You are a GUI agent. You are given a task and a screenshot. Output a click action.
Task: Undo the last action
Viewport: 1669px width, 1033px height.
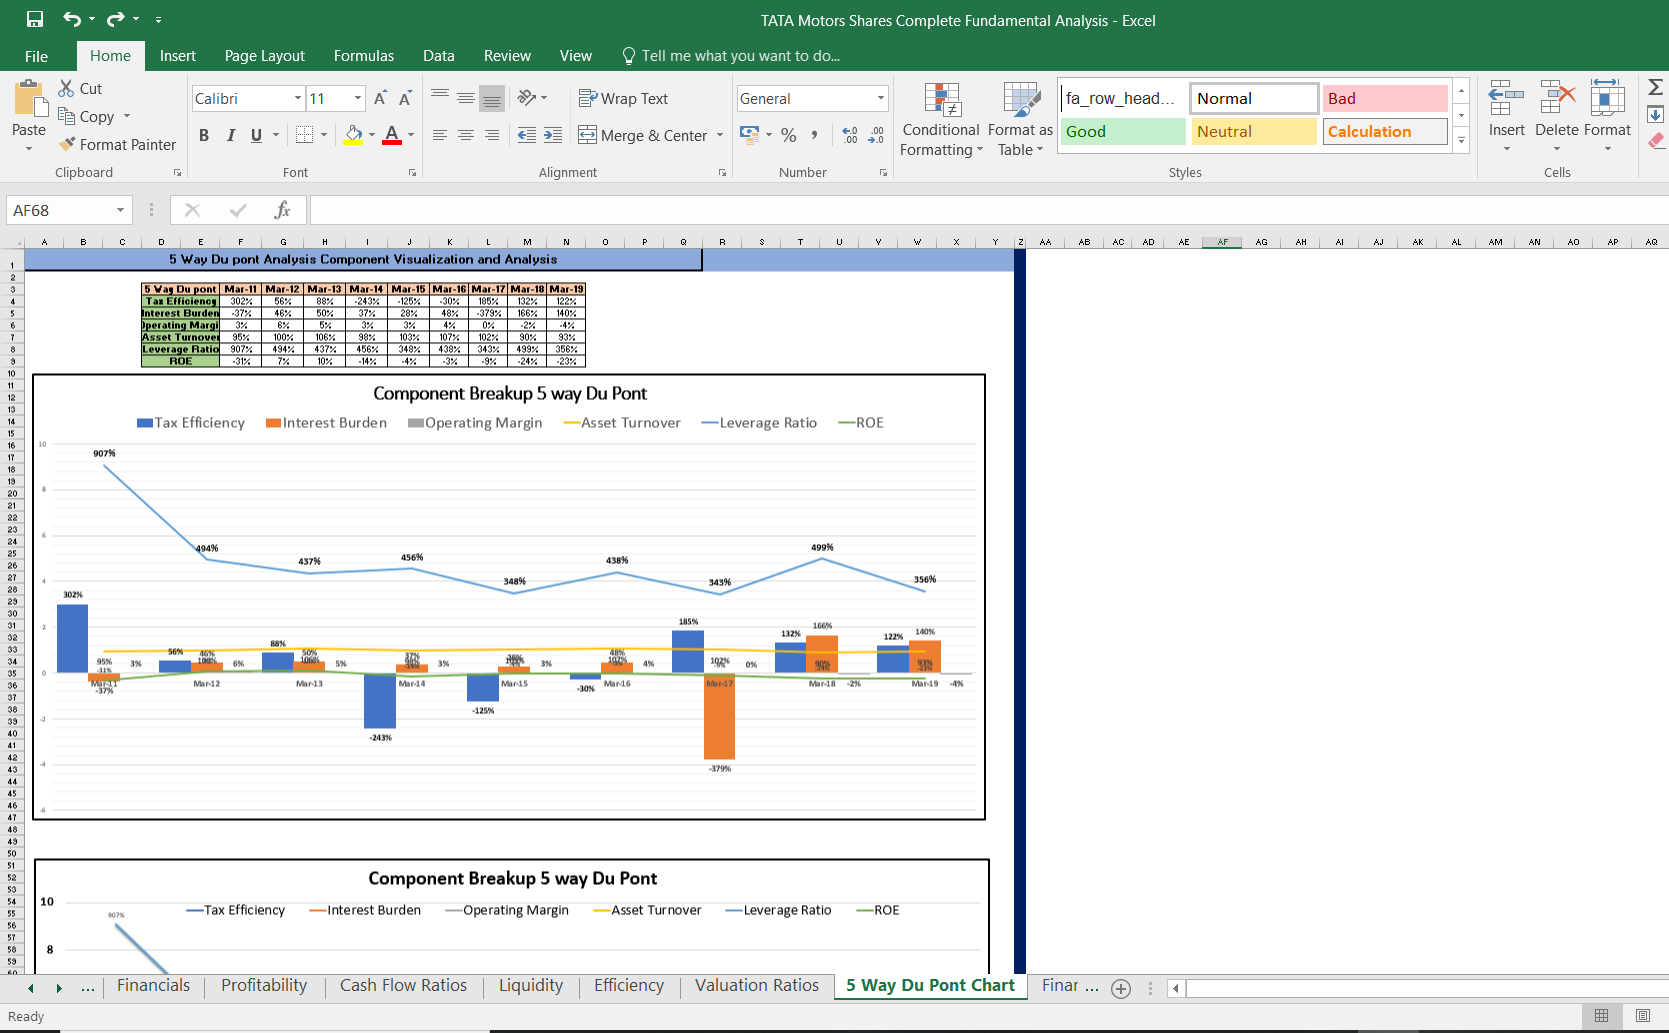click(x=72, y=19)
